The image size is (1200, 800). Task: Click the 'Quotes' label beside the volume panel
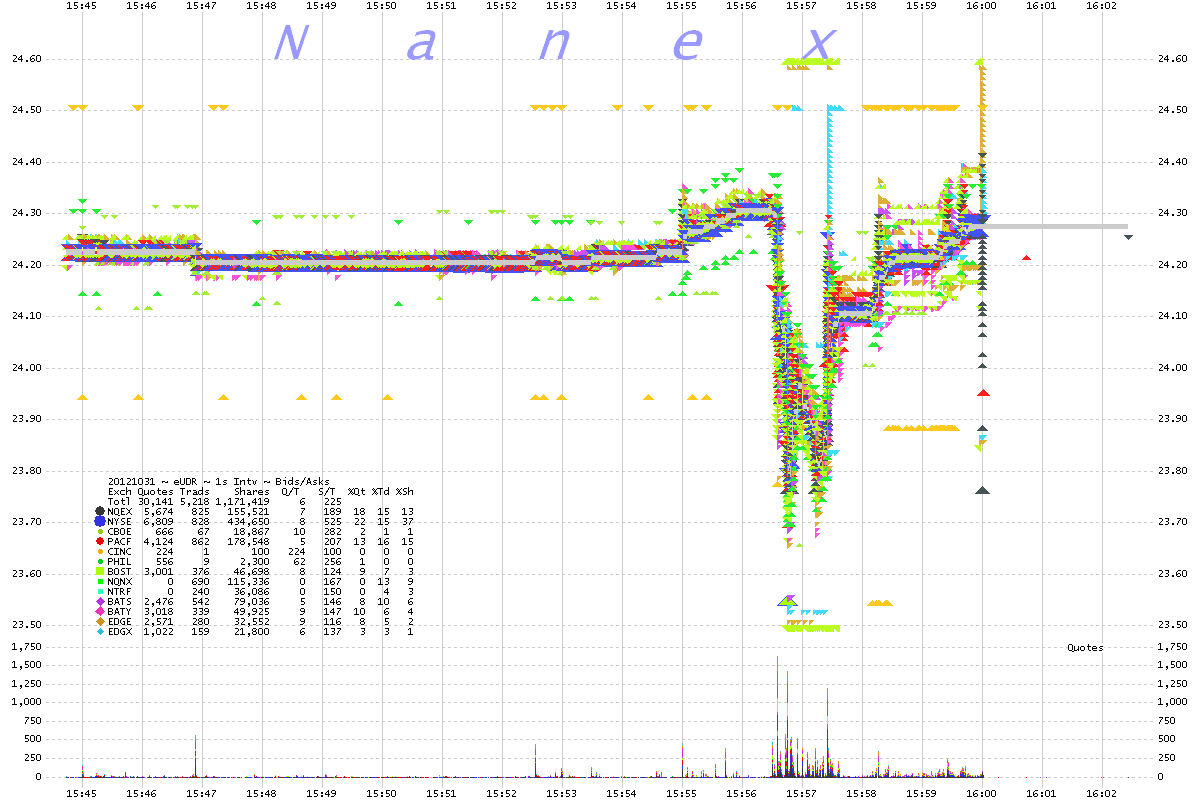coord(1086,647)
